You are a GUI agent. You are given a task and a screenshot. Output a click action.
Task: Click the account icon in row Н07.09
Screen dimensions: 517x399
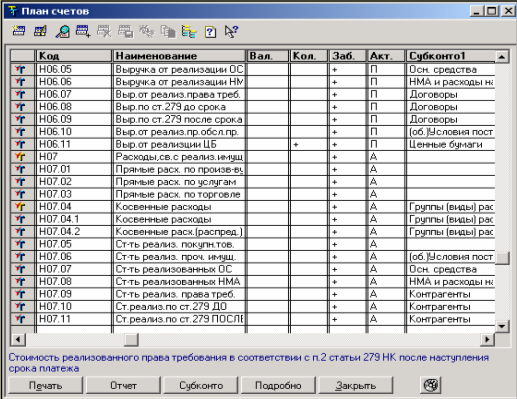tap(20, 294)
